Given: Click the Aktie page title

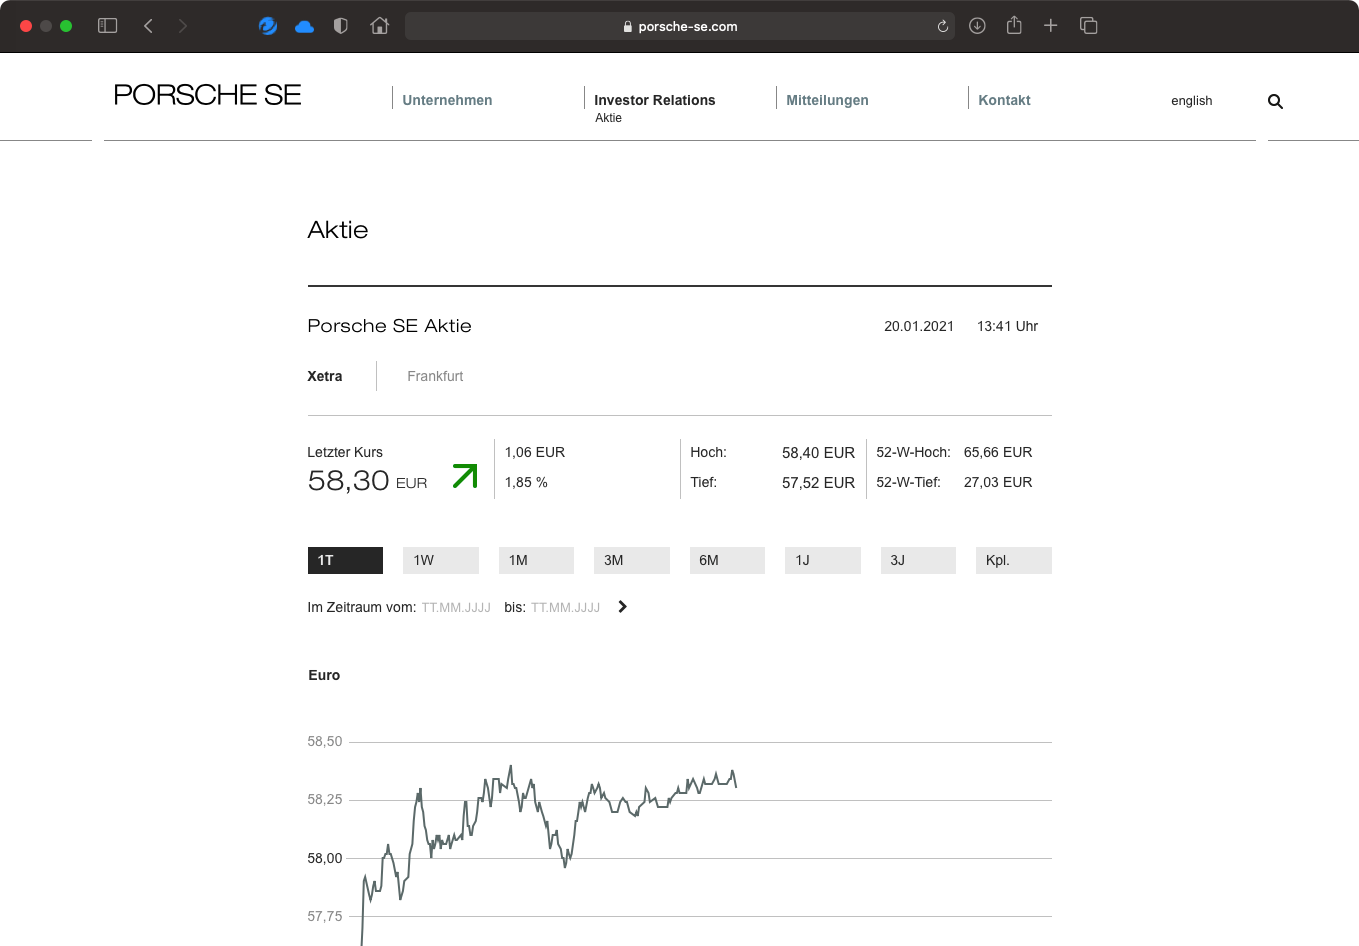Looking at the screenshot, I should click(338, 230).
